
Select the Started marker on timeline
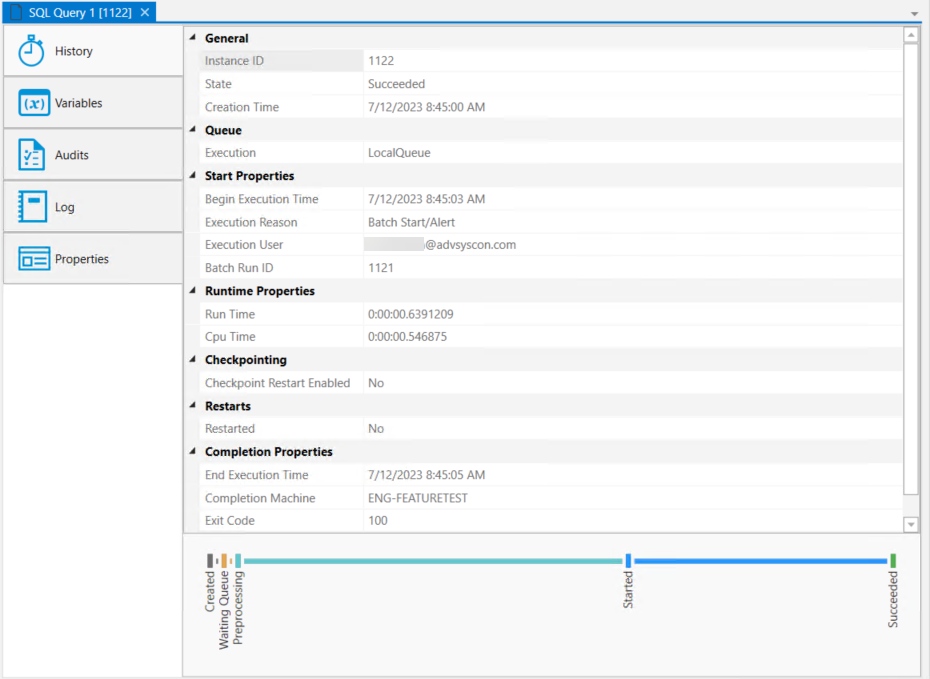tap(628, 561)
